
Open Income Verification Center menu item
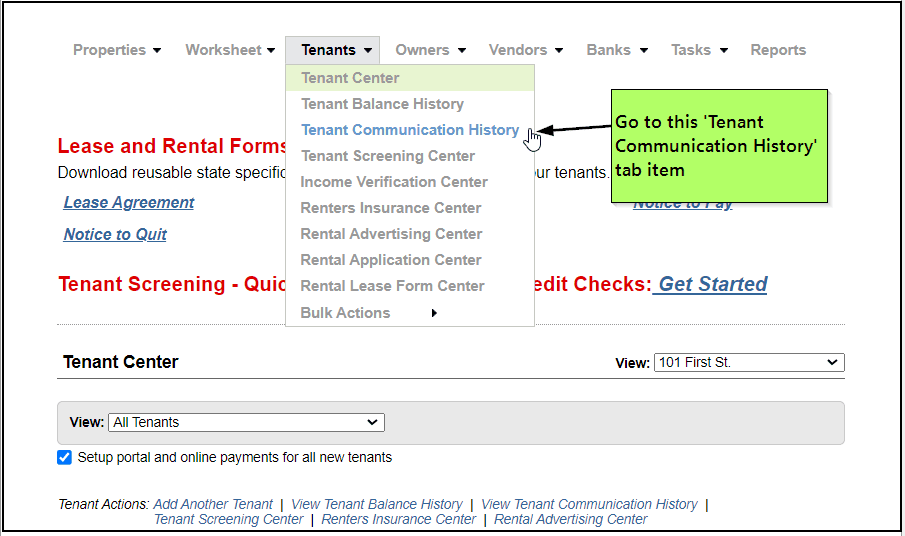pyautogui.click(x=394, y=182)
